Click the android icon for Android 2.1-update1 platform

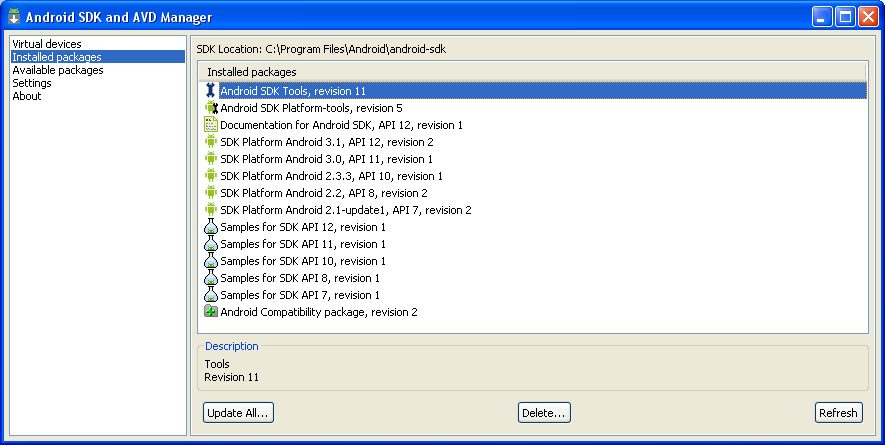point(211,209)
